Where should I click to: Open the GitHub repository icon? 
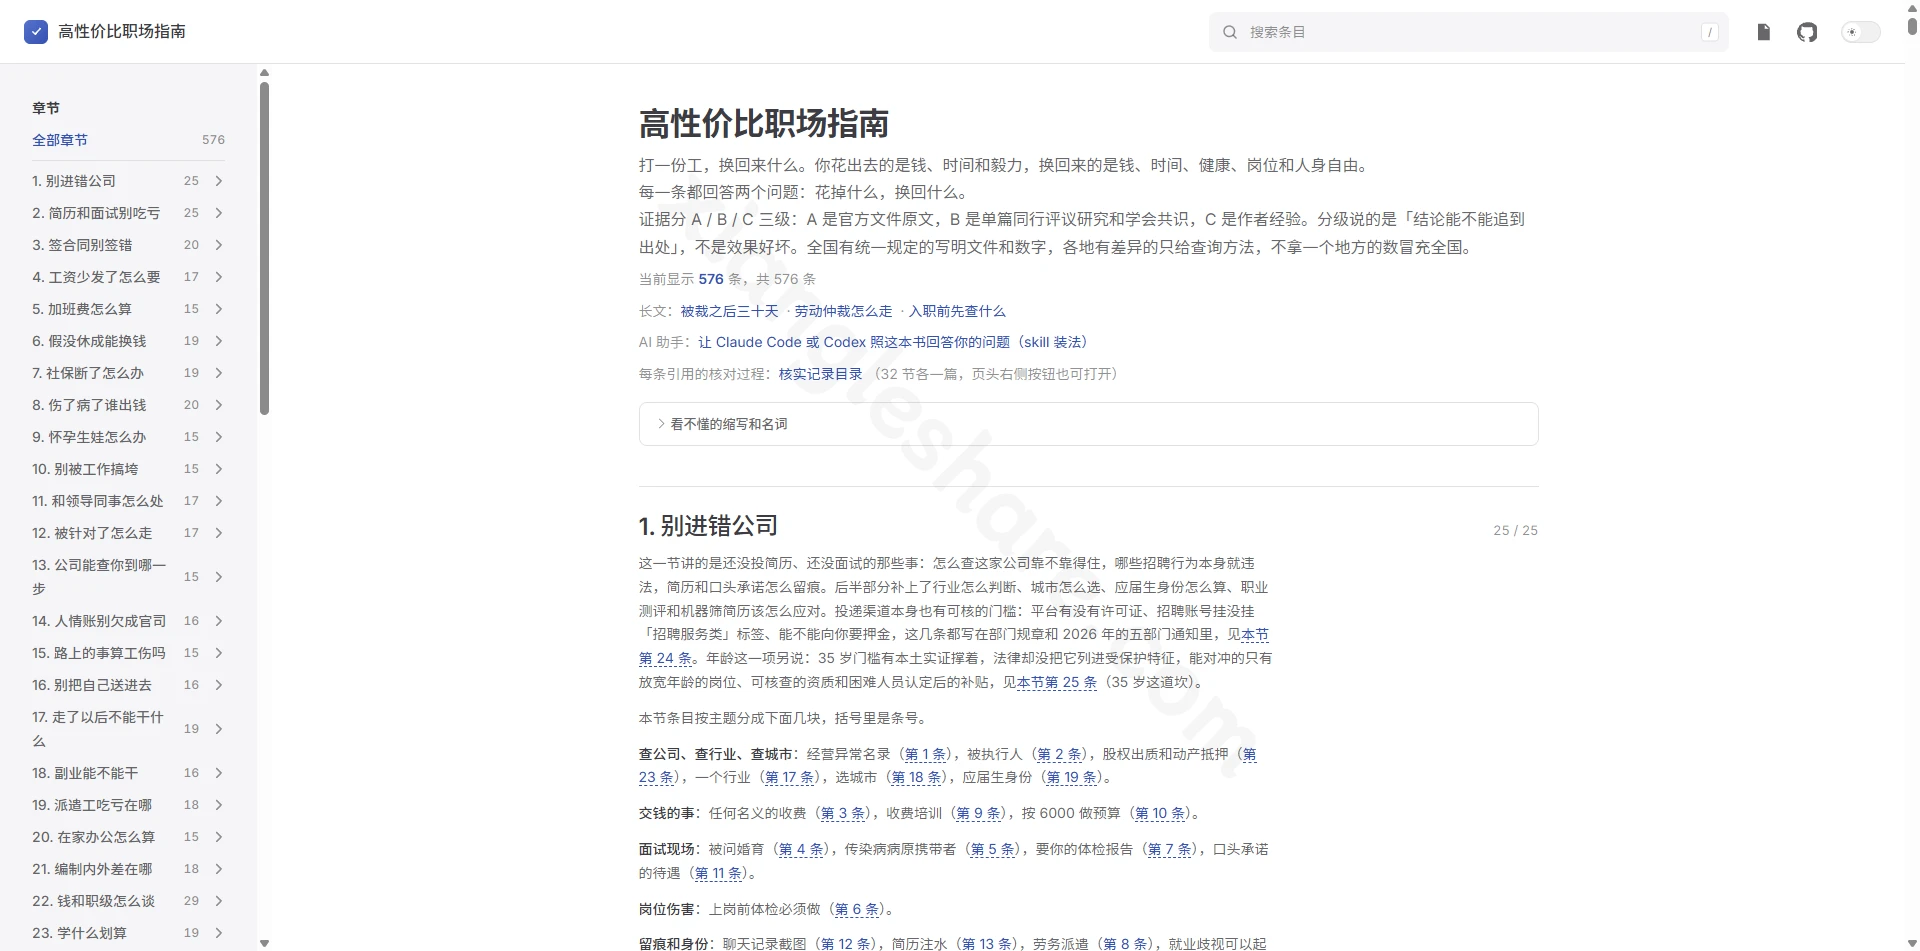pos(1807,32)
